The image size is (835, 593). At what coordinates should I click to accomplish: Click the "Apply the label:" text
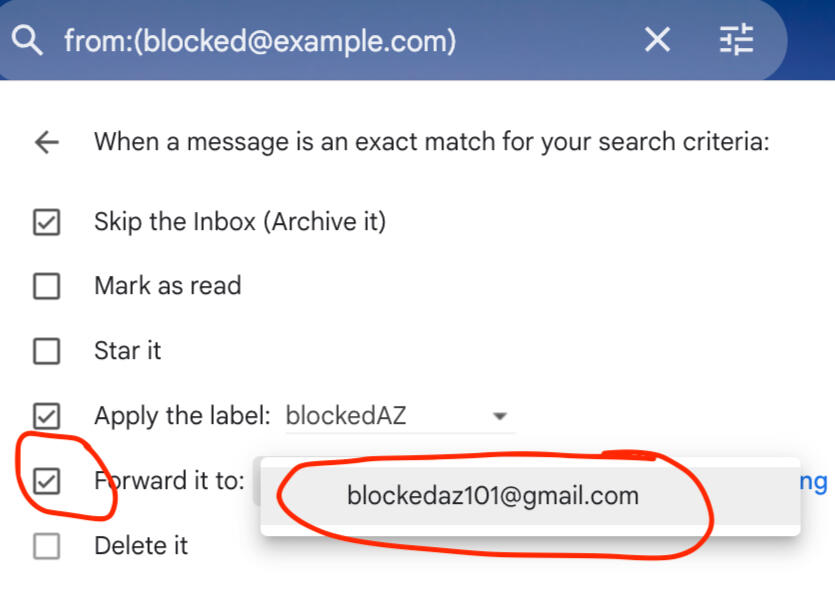click(x=182, y=416)
